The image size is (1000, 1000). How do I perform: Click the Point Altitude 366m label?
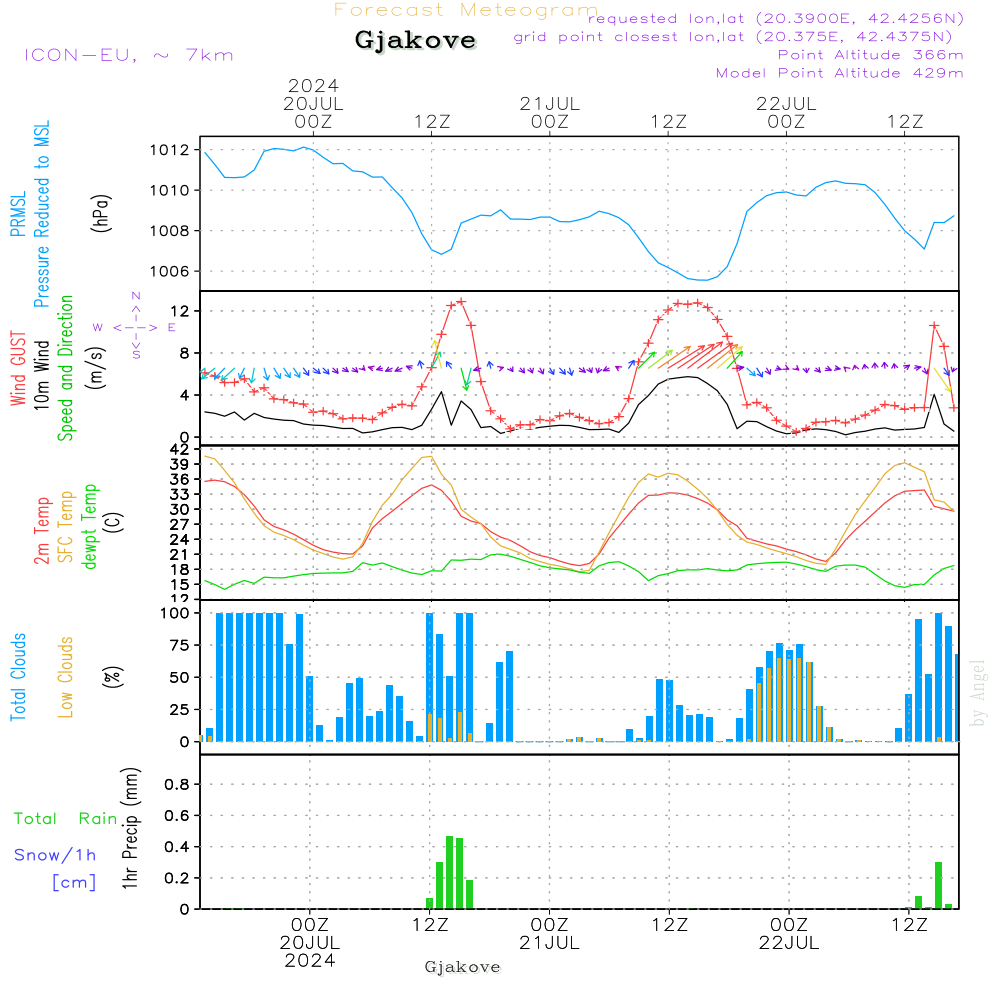(870, 55)
